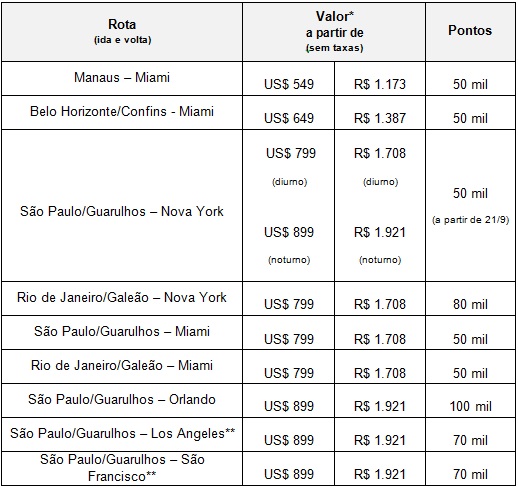Select the Pontos column header
518x488 pixels.
[x=470, y=32]
